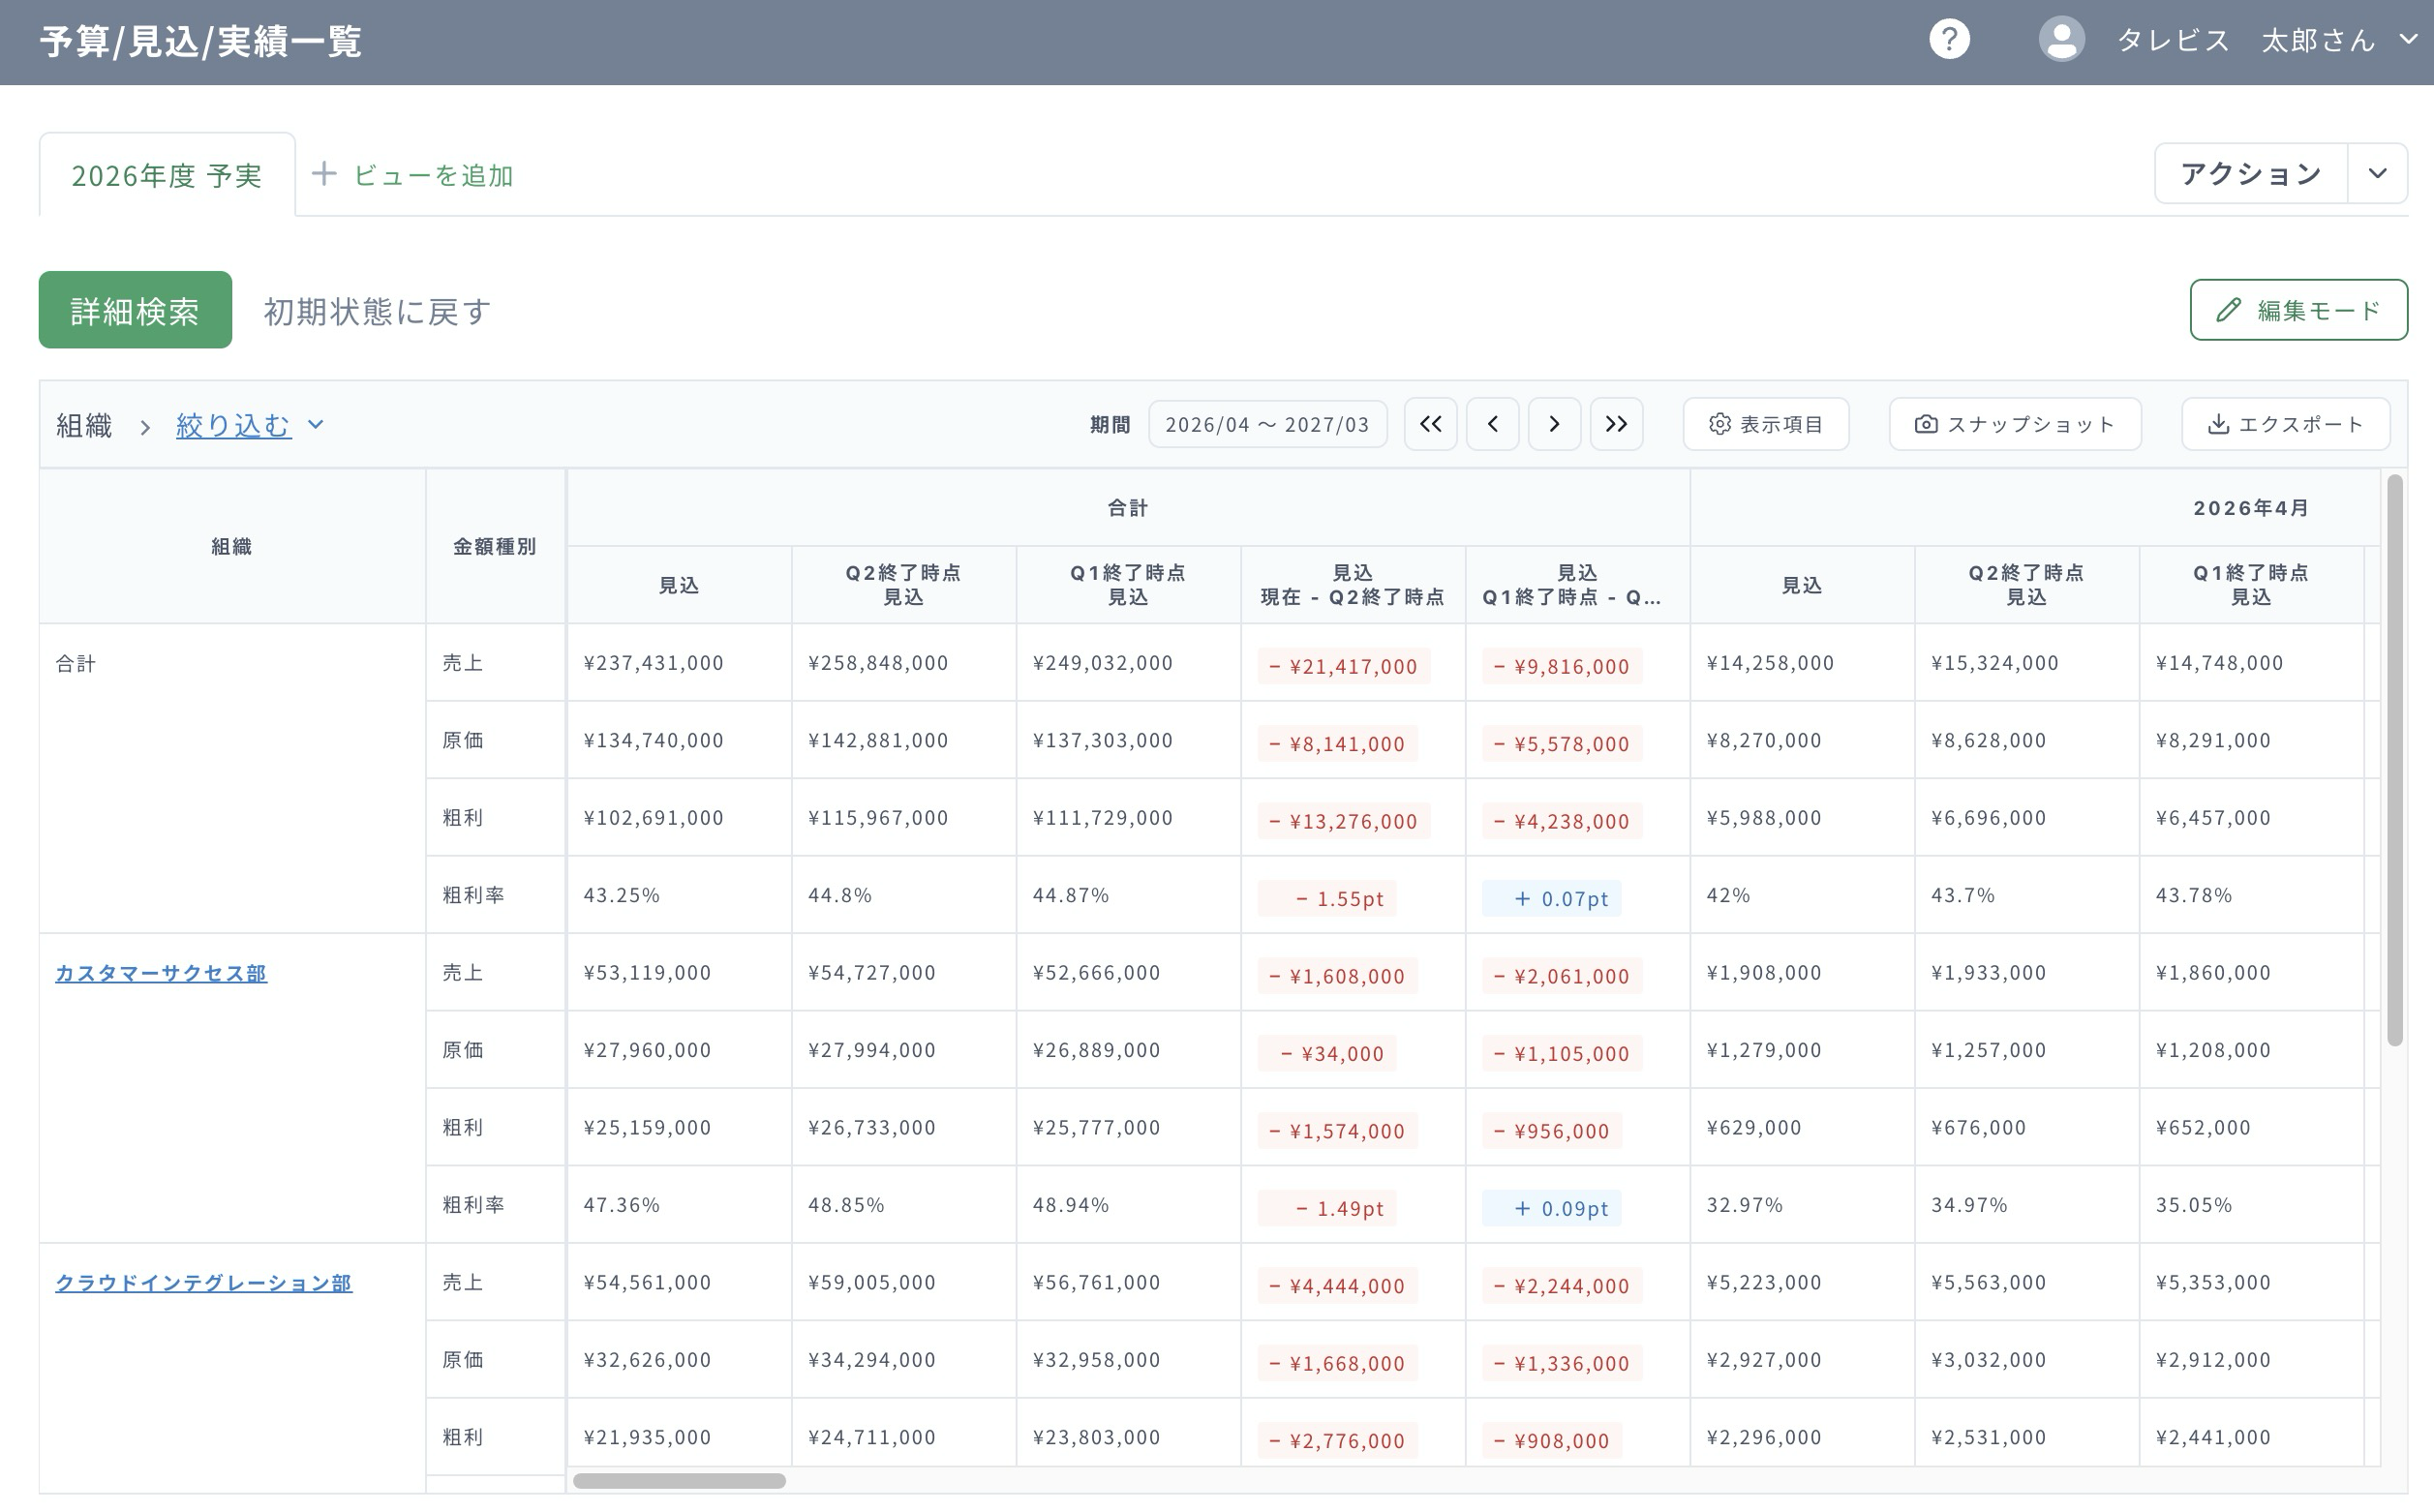2434x1512 pixels.
Task: Click the 合計 organization row label
Action: 76,664
